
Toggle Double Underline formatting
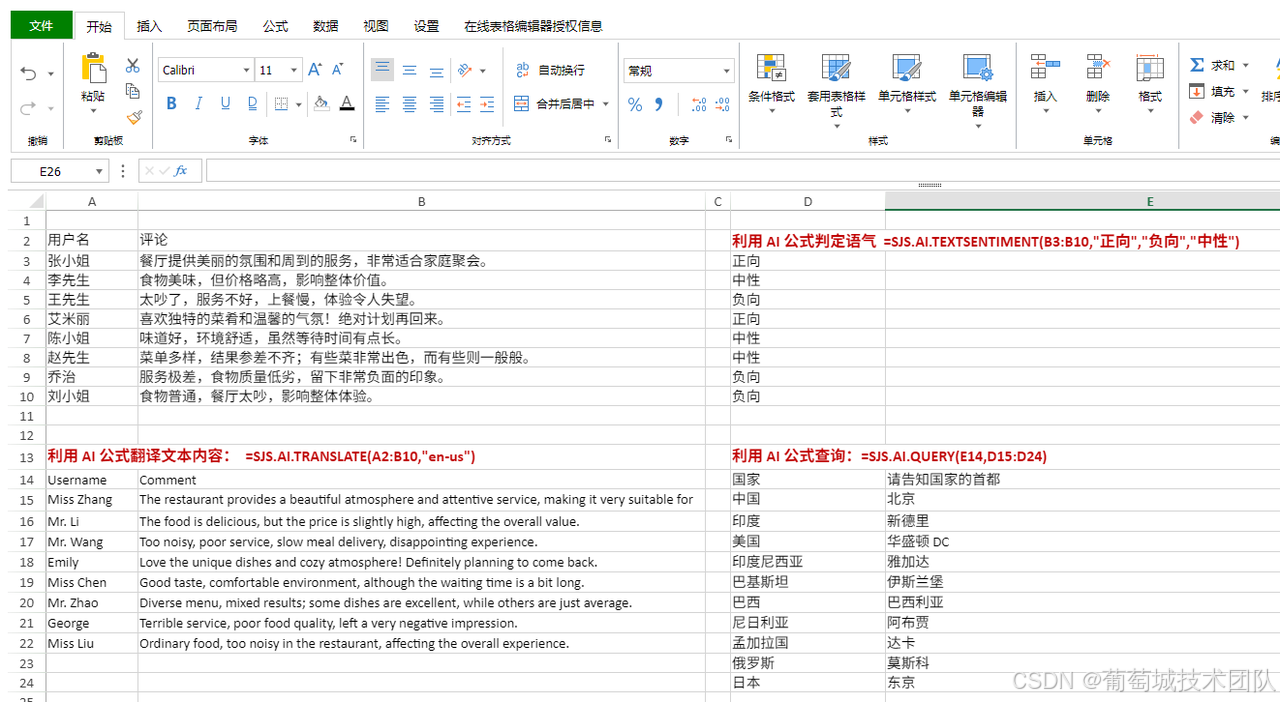[x=252, y=103]
